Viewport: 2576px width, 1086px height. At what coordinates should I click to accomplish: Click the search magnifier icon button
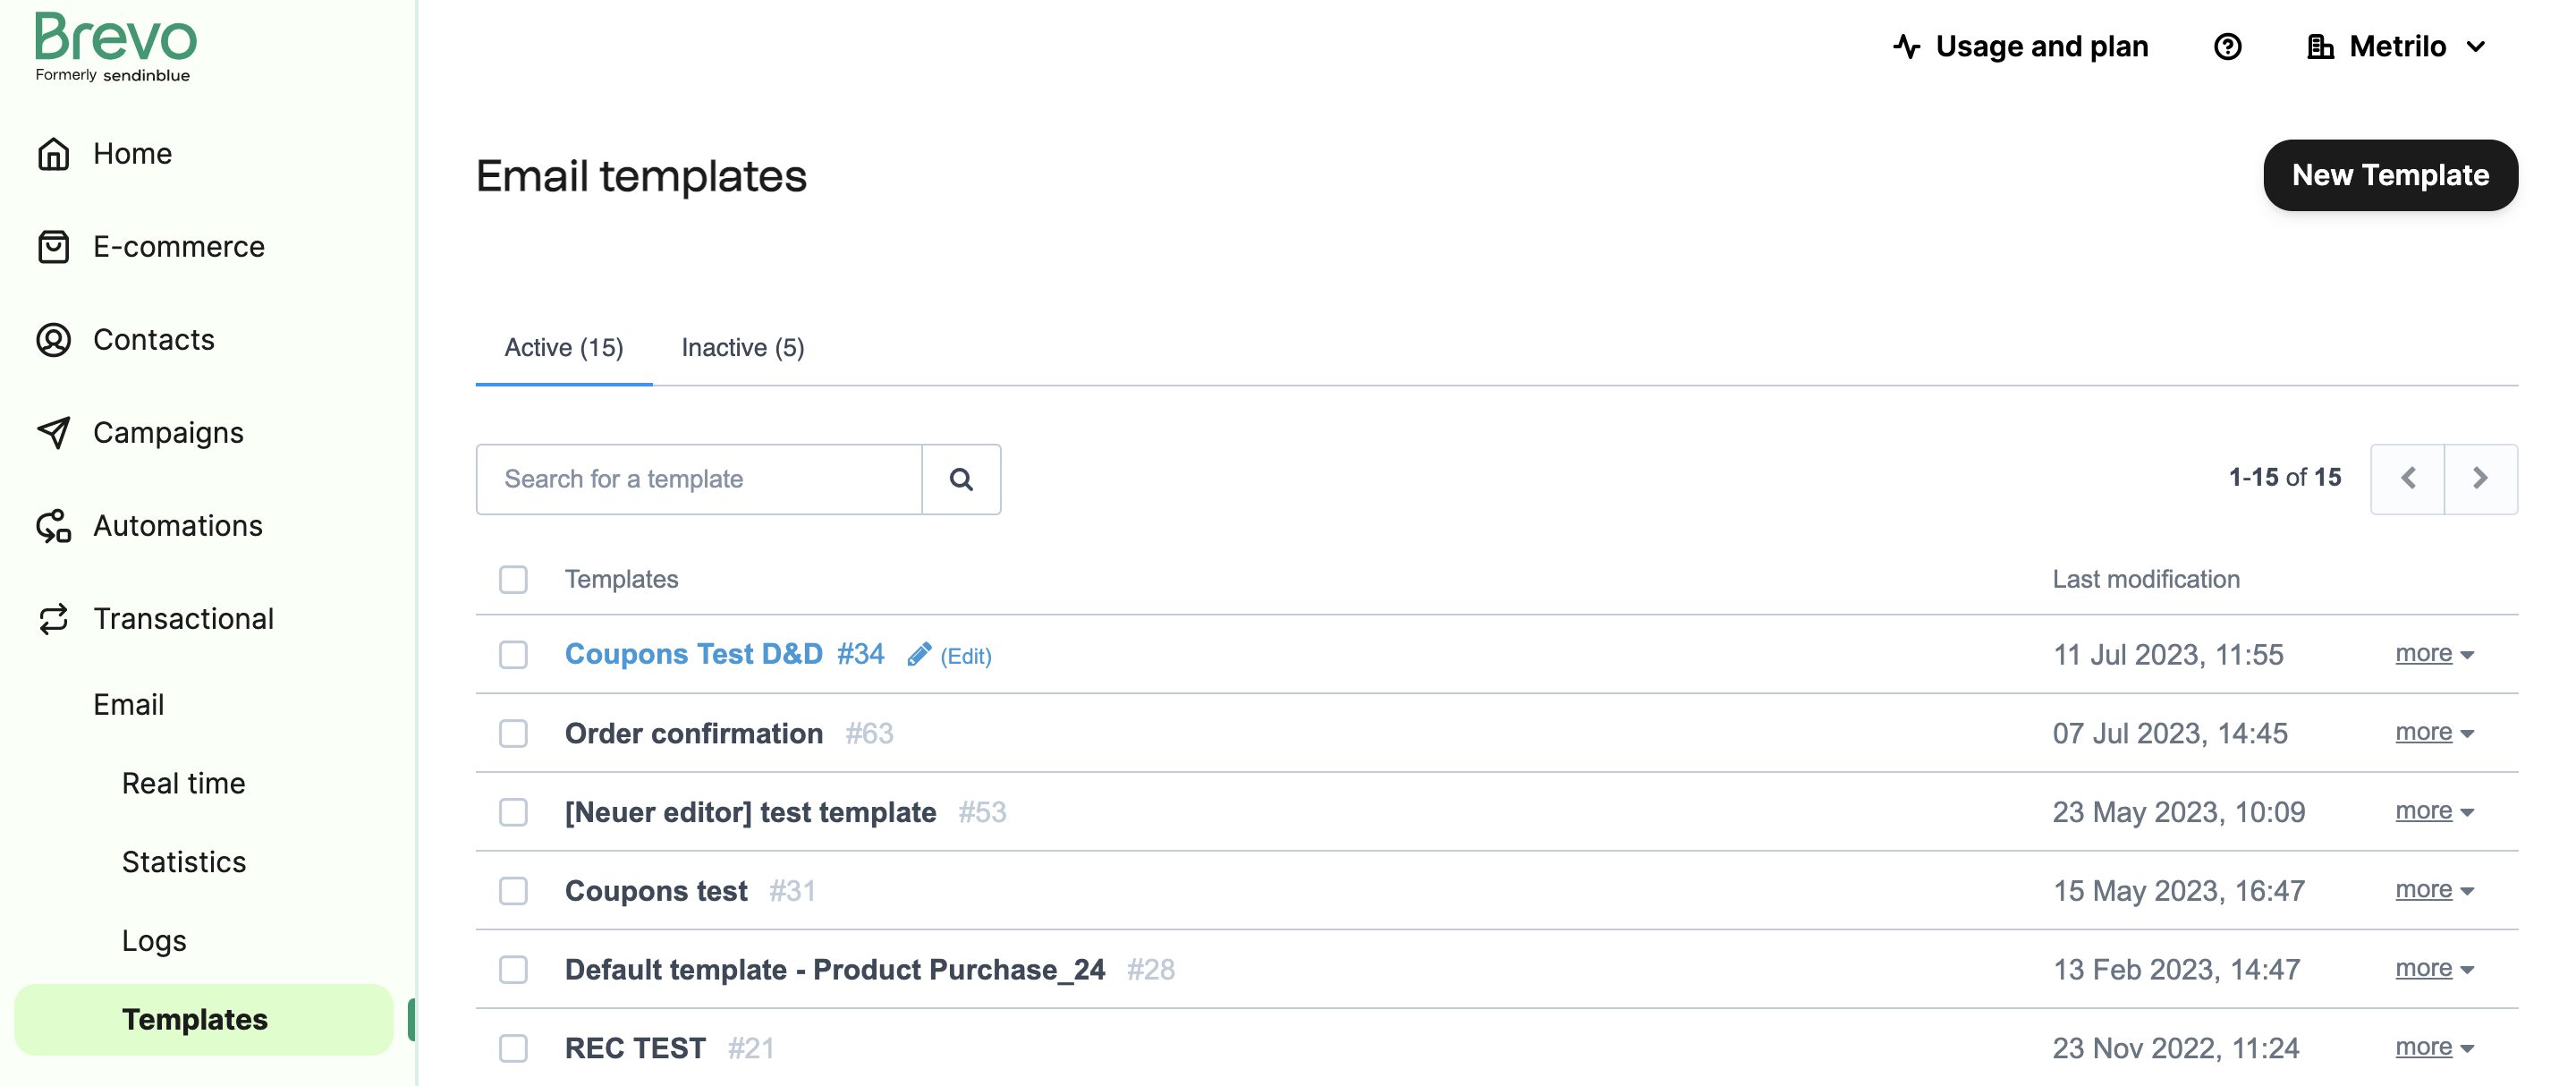(961, 479)
